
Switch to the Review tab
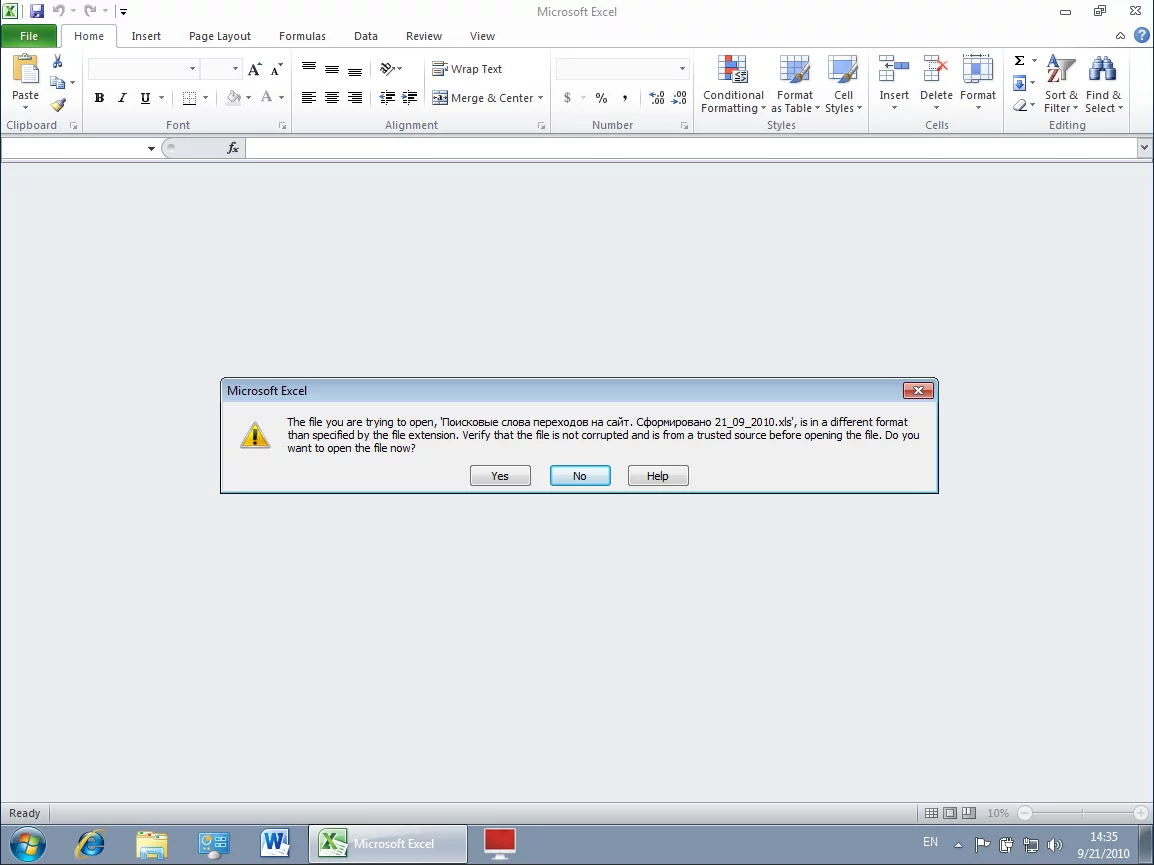tap(424, 36)
